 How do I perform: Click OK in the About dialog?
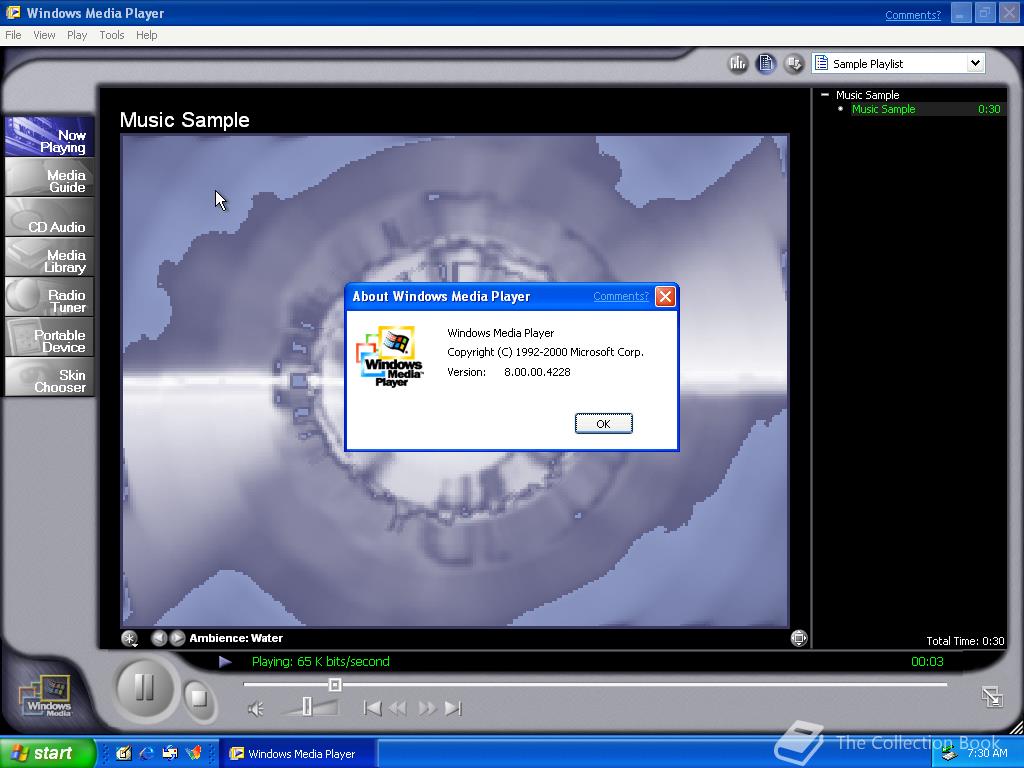coord(603,424)
